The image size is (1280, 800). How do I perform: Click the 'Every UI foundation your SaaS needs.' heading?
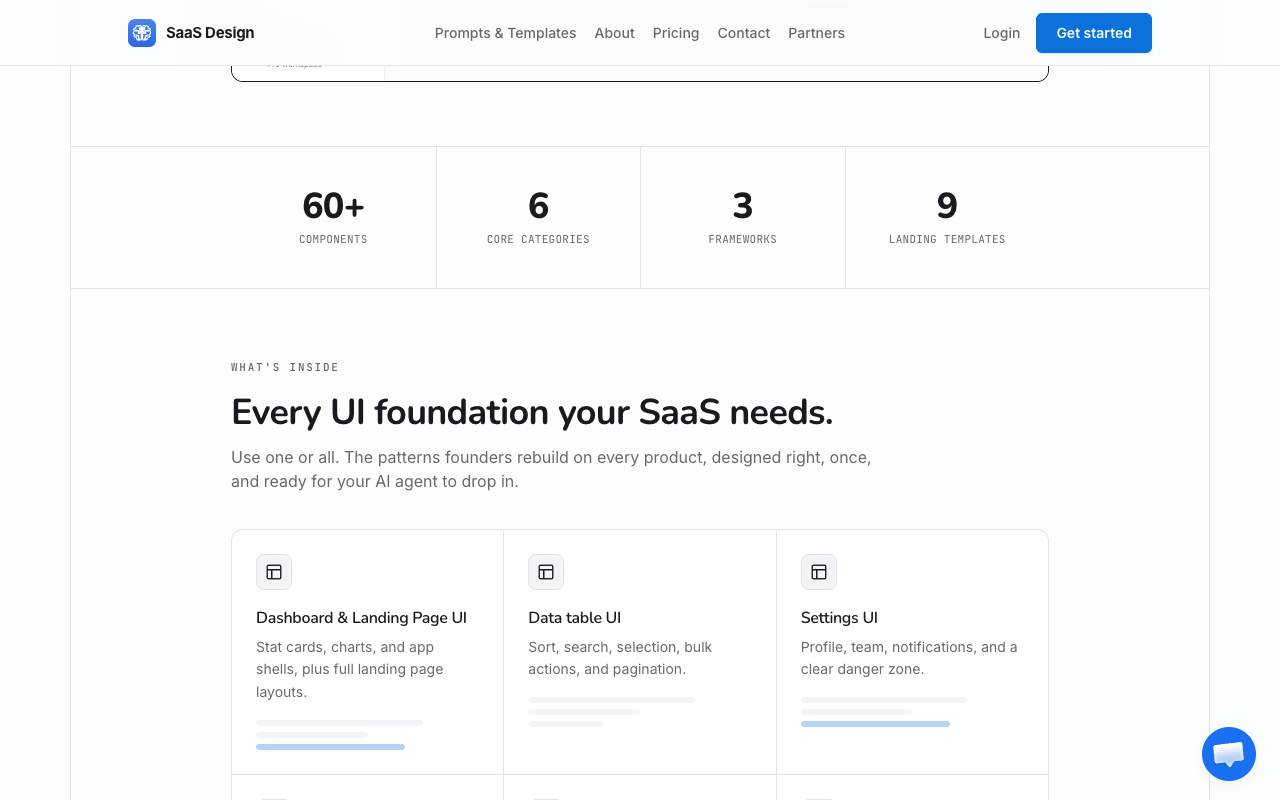[x=532, y=412]
